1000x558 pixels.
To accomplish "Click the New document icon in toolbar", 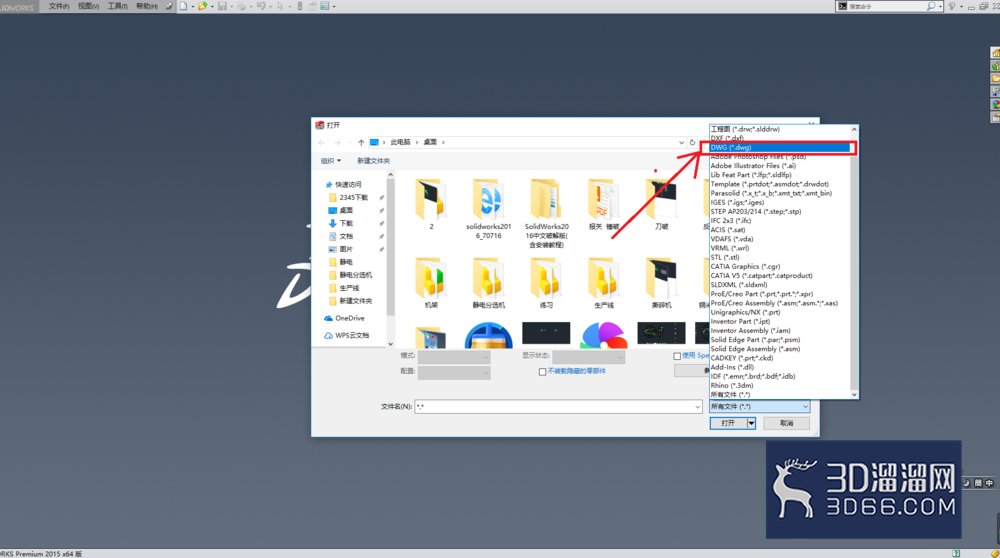I will (184, 6).
